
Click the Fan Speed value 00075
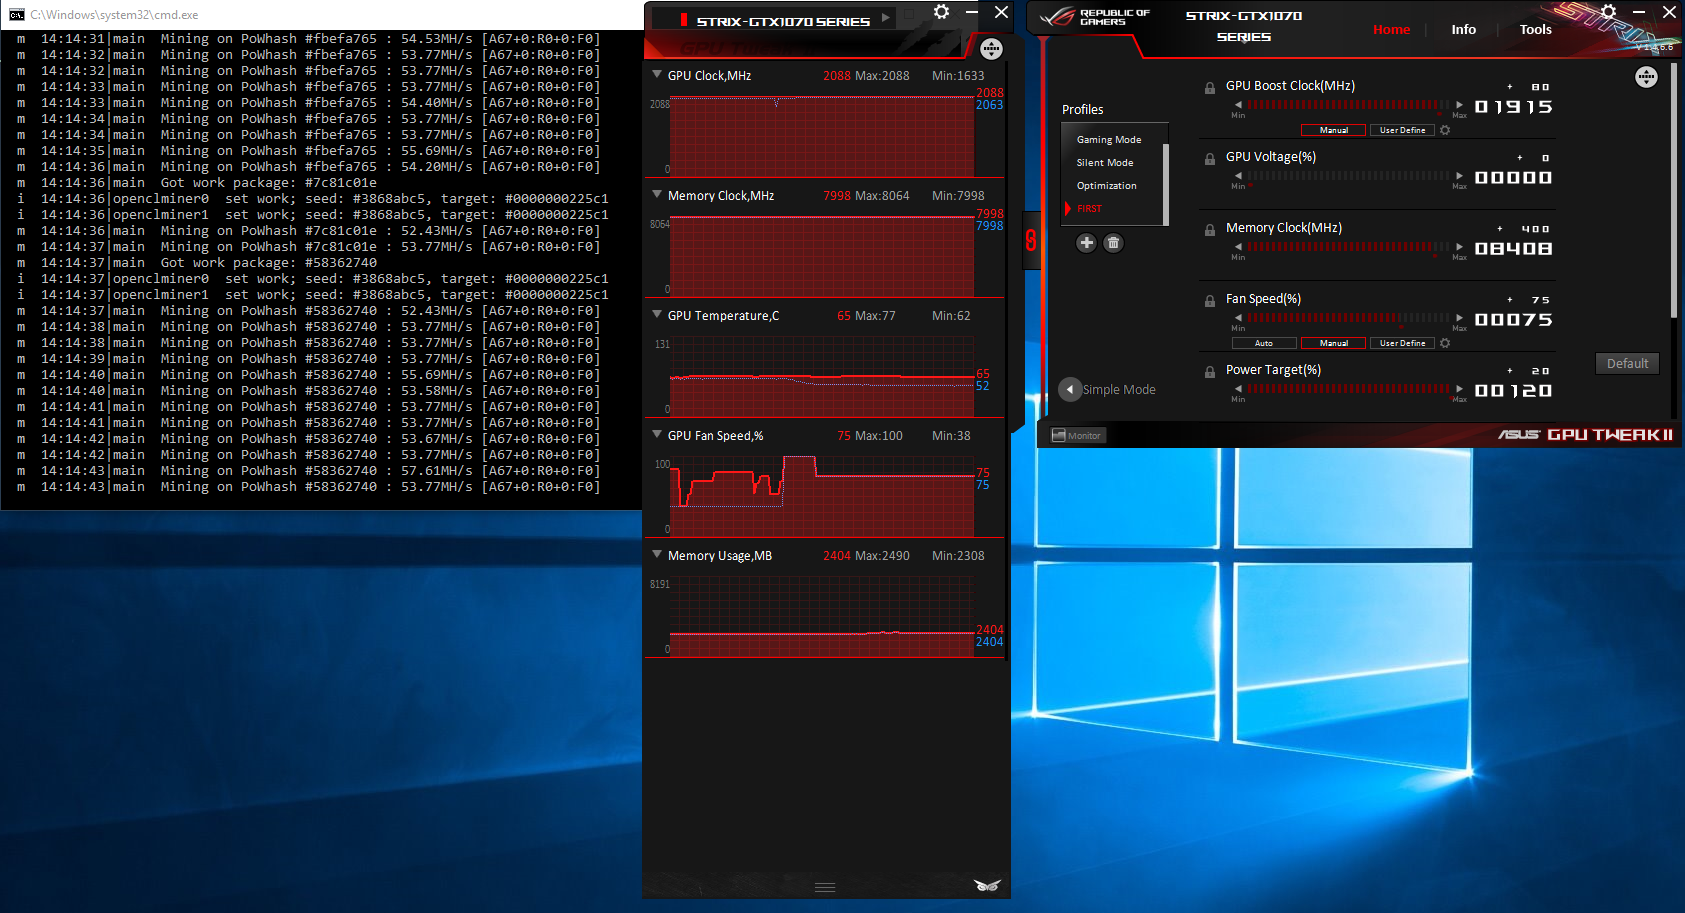point(1513,320)
